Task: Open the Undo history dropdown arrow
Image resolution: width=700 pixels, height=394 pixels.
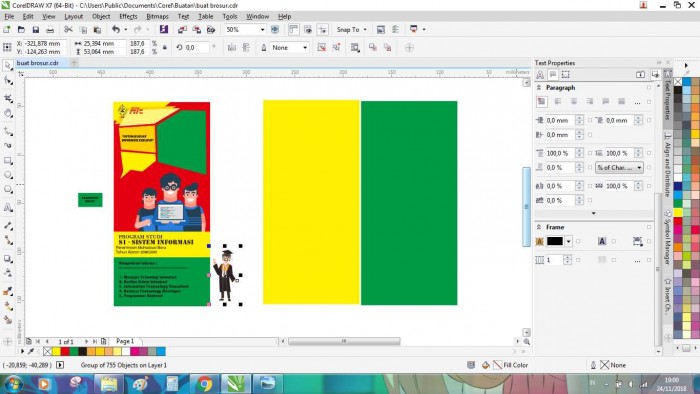Action: [x=125, y=29]
